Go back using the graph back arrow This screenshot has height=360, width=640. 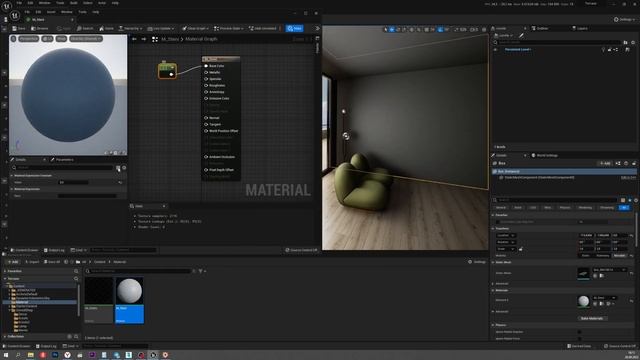[134, 39]
